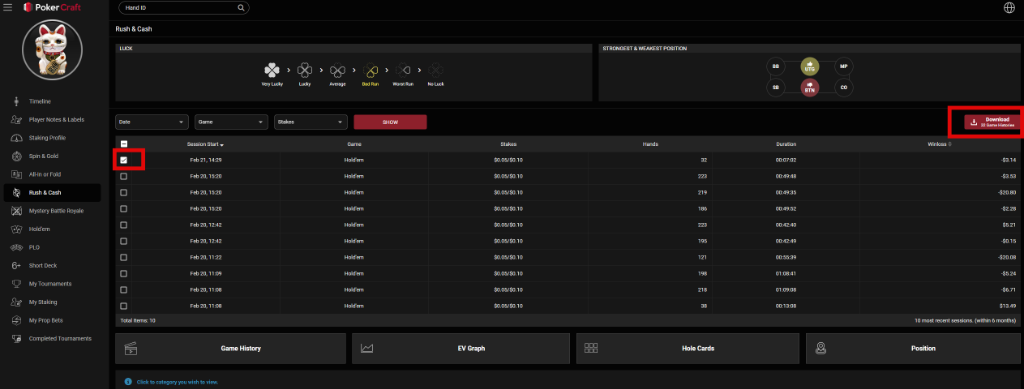Check the session with -$3.53 winloss
Screen dimensions: 1024x389
[x=124, y=176]
